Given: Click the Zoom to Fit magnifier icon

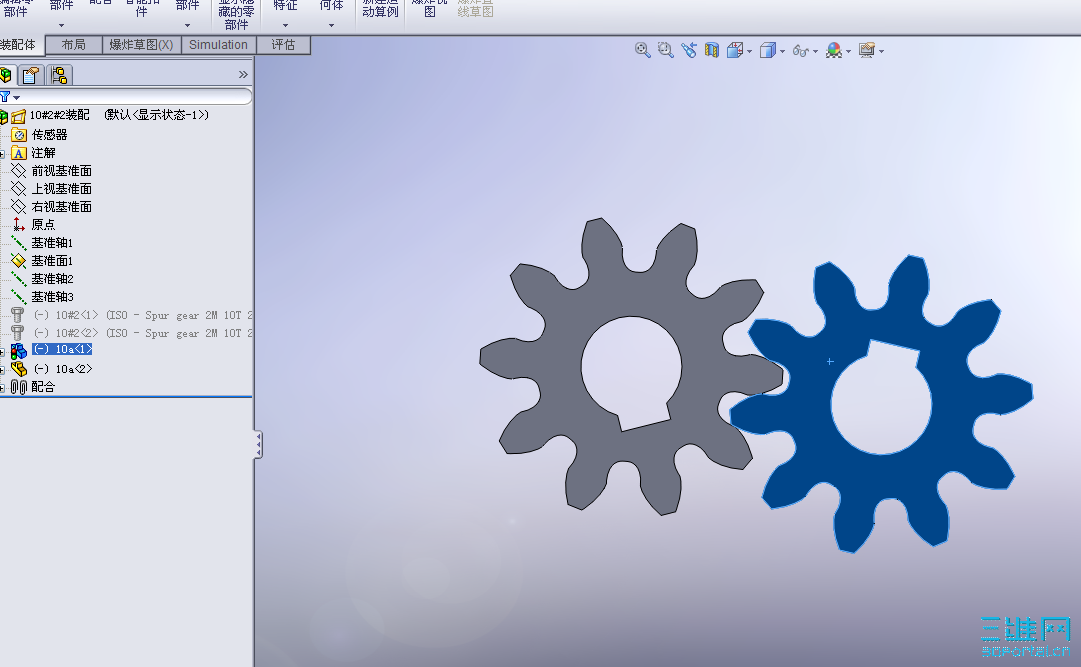Looking at the screenshot, I should pos(643,50).
